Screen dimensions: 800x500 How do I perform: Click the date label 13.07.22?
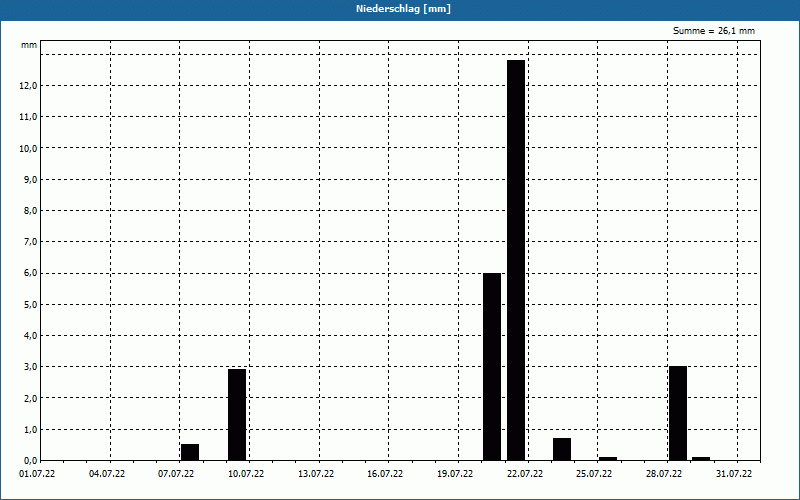(x=316, y=474)
